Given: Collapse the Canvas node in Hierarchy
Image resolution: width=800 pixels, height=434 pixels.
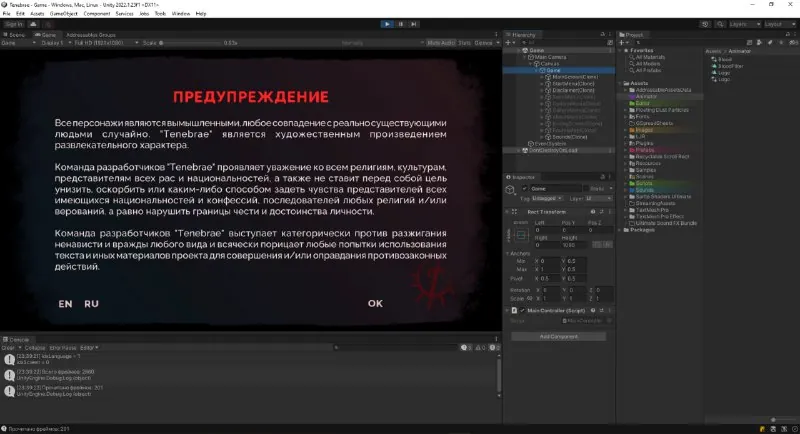Looking at the screenshot, I should [x=531, y=64].
